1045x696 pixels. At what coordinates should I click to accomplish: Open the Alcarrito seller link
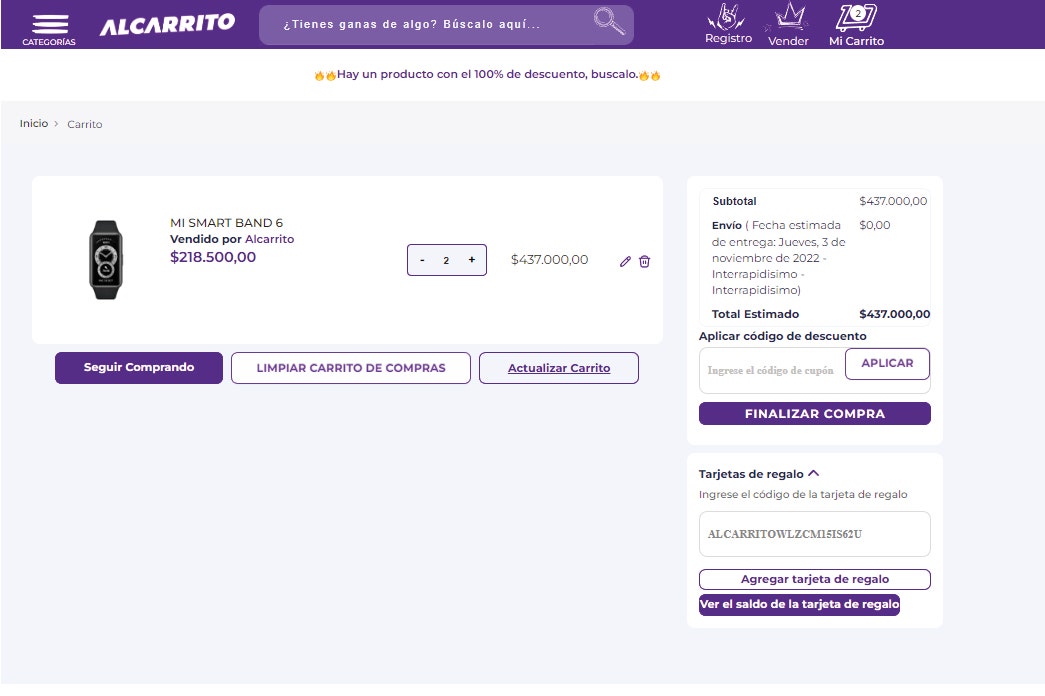269,239
